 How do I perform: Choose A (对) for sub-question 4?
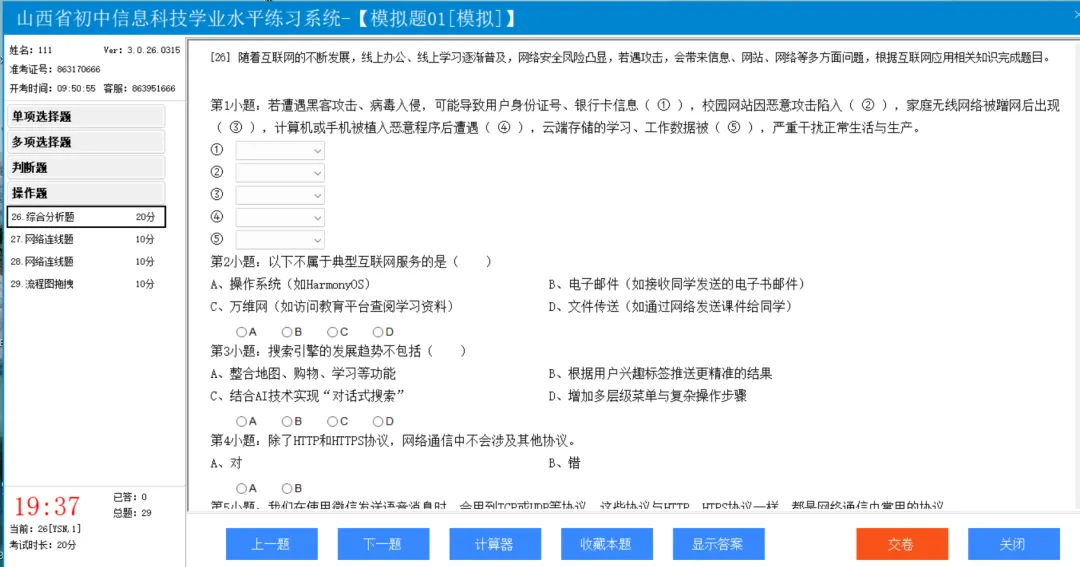pyautogui.click(x=242, y=488)
